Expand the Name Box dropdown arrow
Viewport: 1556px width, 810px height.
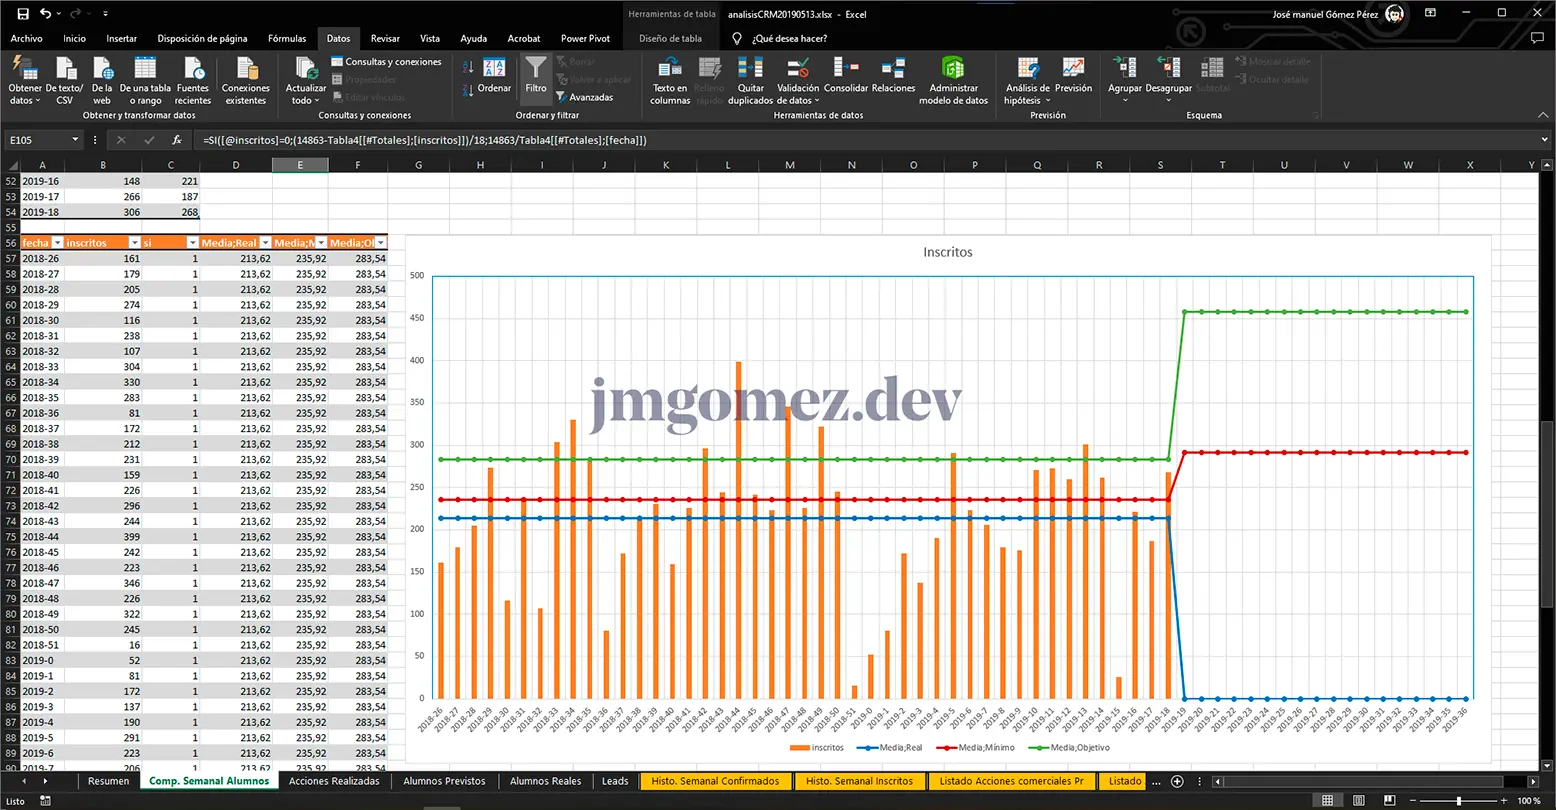[x=75, y=141]
